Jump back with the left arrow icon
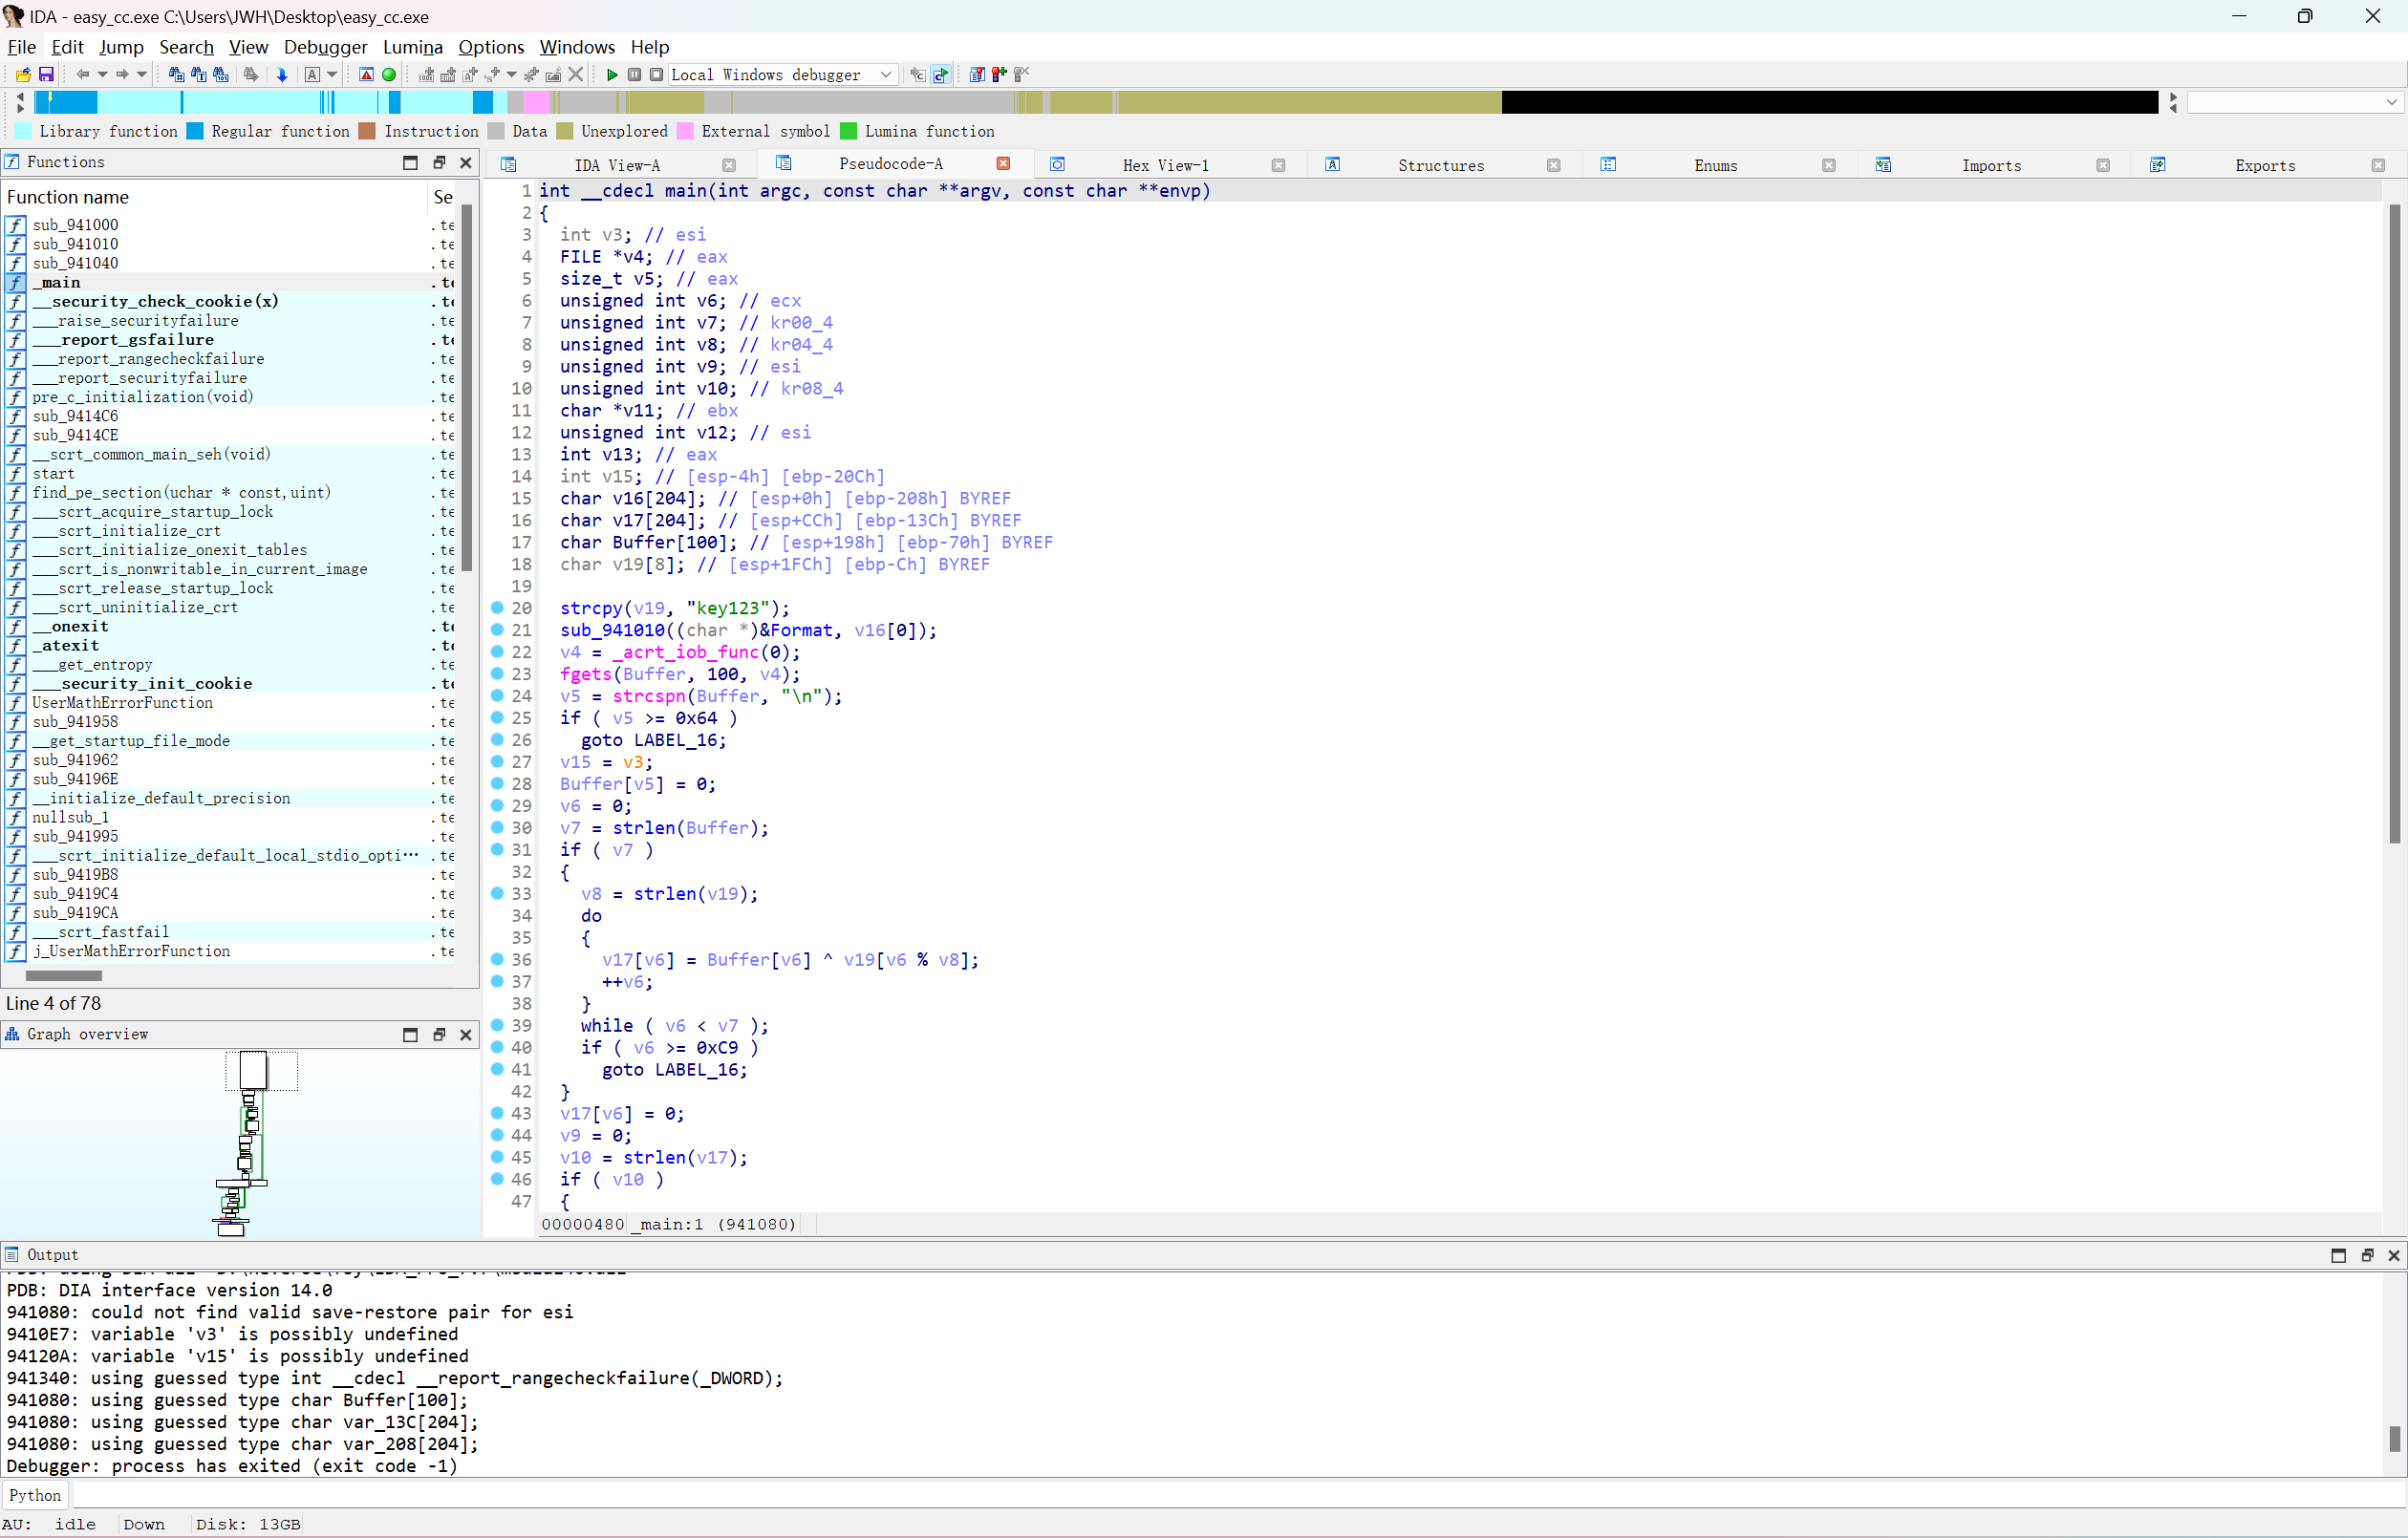This screenshot has width=2408, height=1538. point(83,74)
